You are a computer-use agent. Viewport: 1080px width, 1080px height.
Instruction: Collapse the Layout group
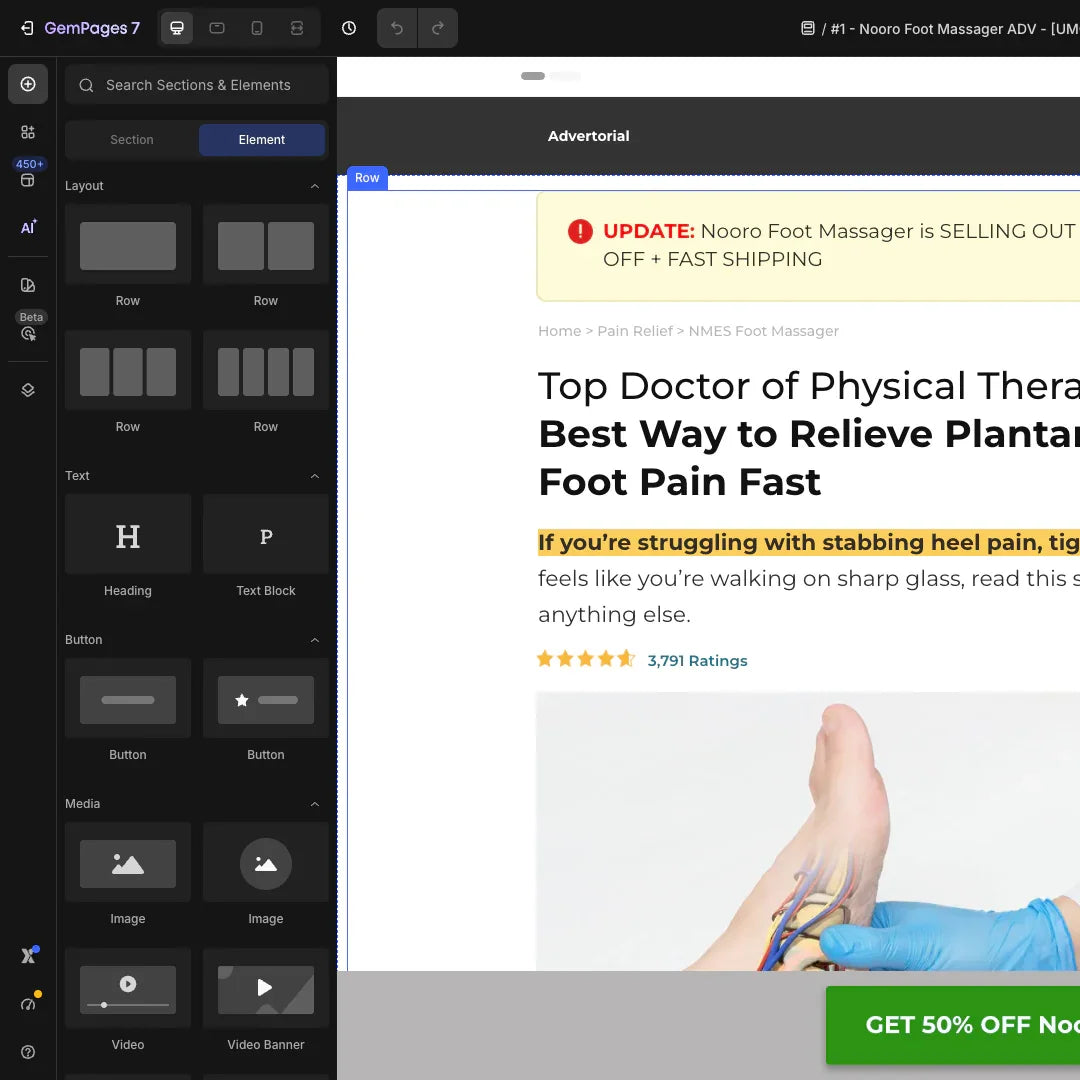pos(315,186)
